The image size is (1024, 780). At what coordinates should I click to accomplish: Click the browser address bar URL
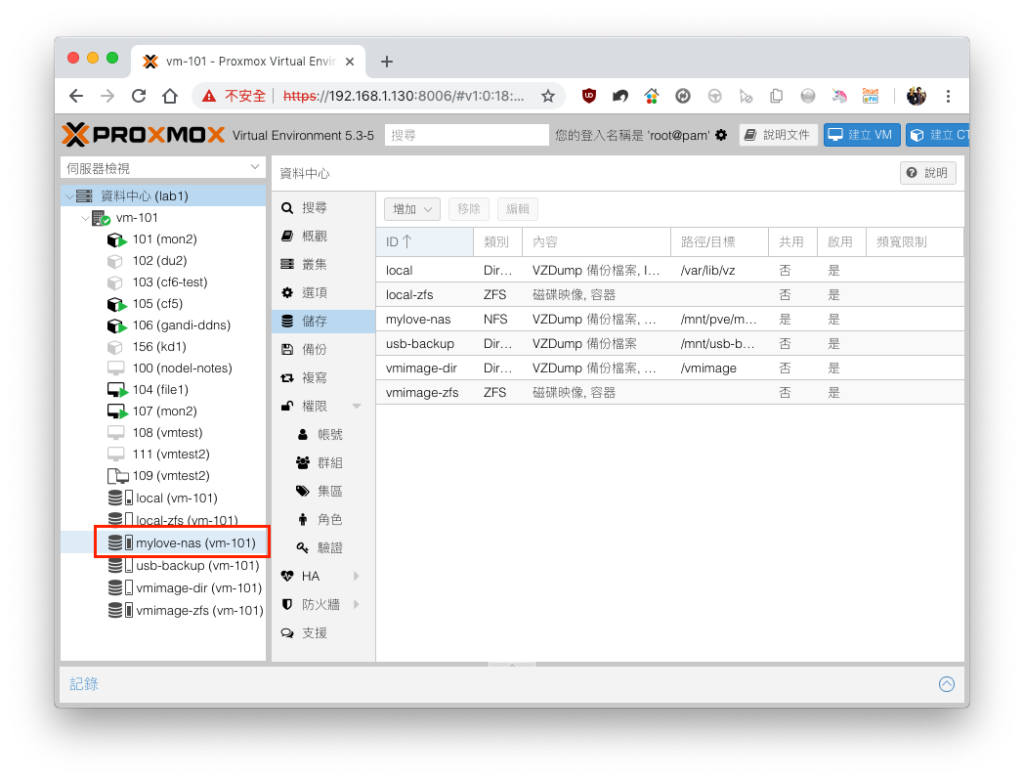(404, 96)
